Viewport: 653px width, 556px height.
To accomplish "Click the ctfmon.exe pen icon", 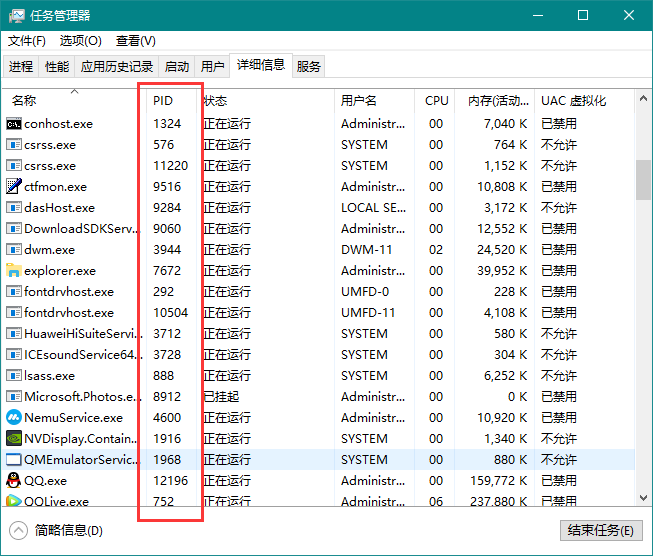I will tap(14, 187).
